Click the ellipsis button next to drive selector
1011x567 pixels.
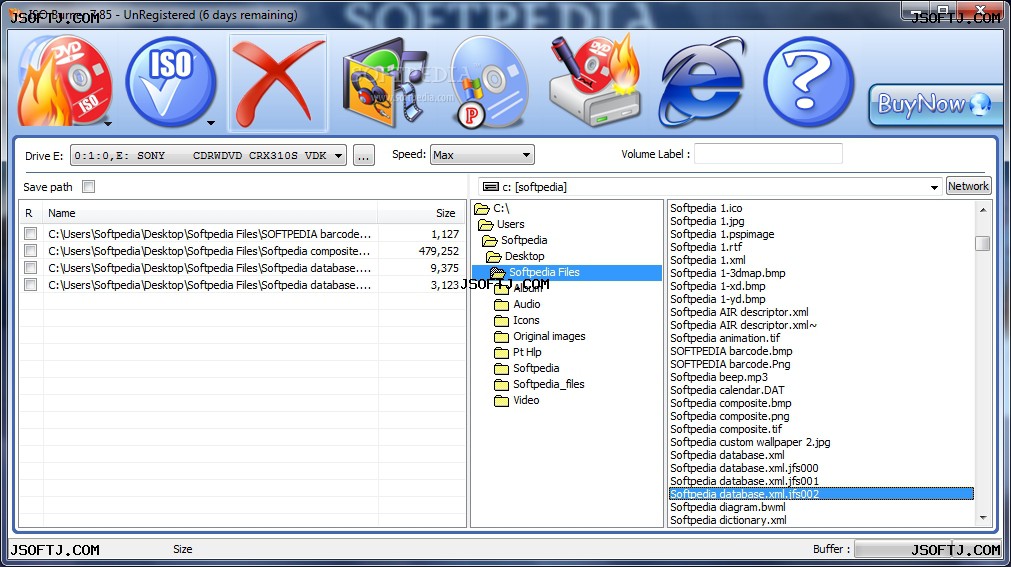pos(364,155)
